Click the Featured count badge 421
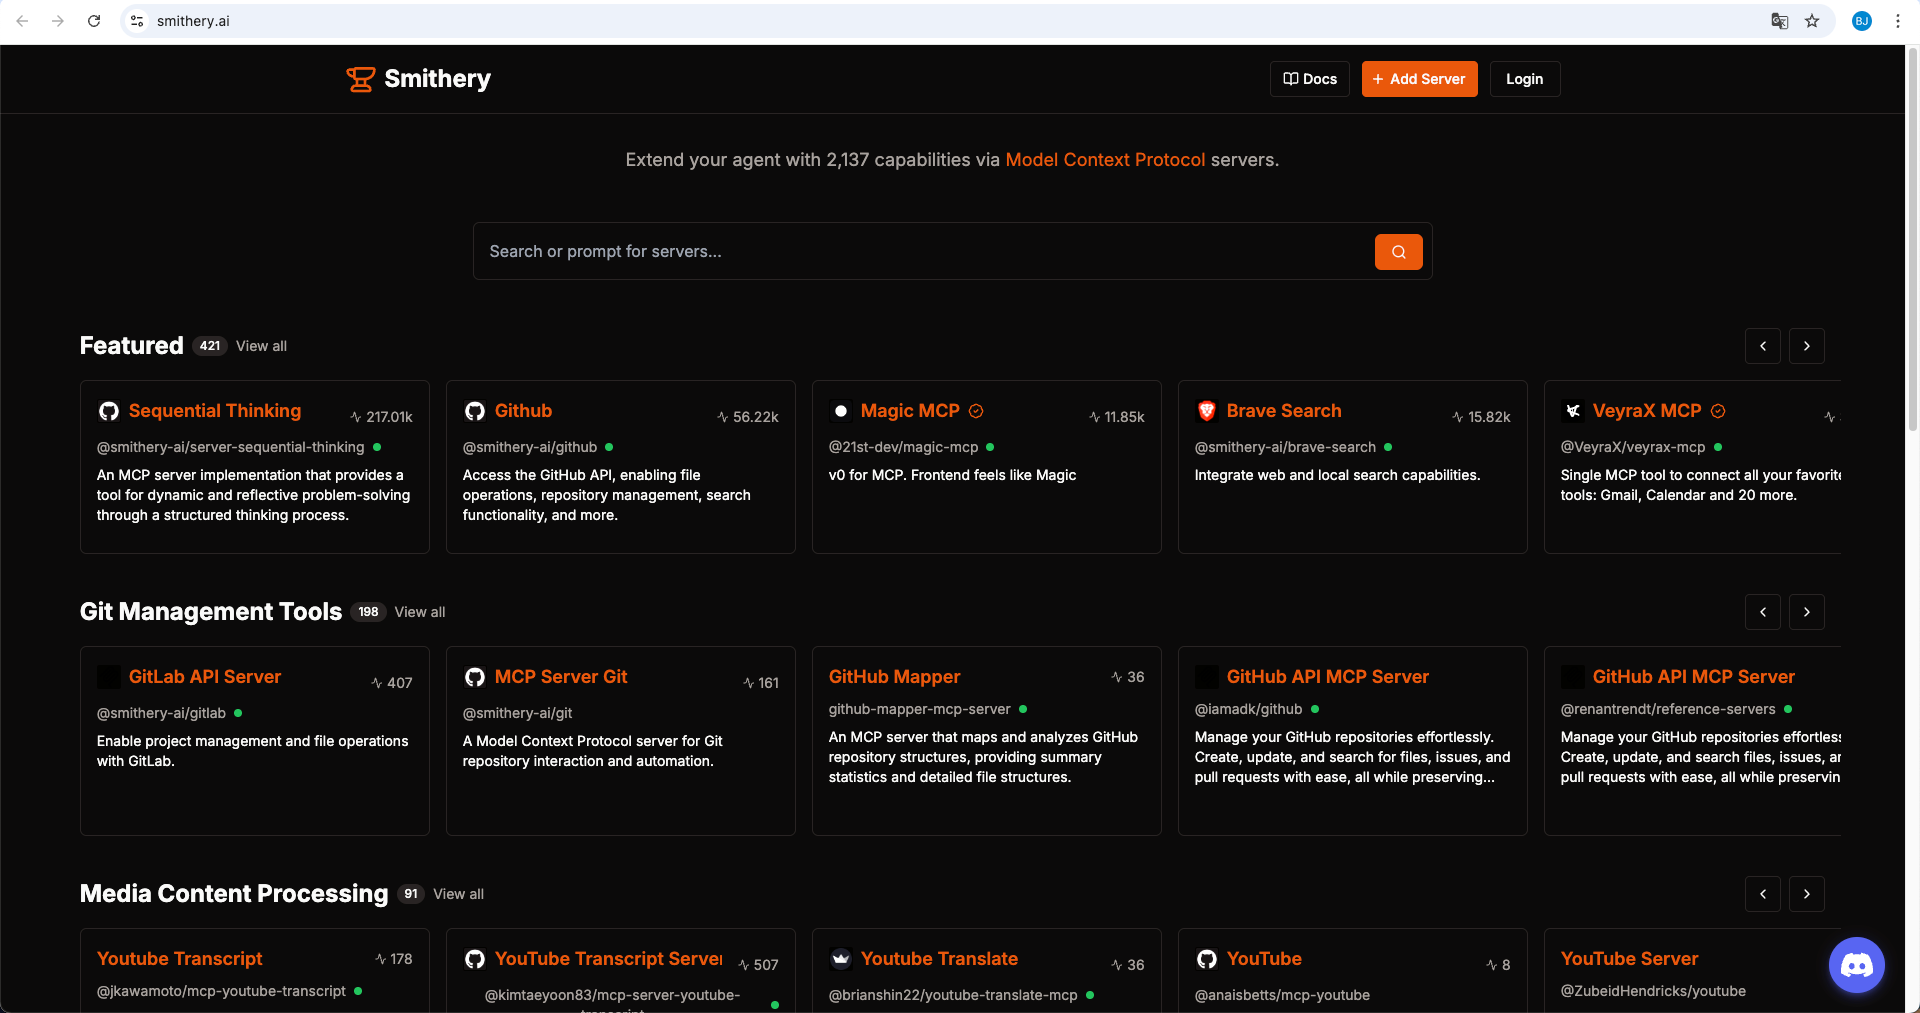Image resolution: width=1920 pixels, height=1013 pixels. tap(210, 346)
